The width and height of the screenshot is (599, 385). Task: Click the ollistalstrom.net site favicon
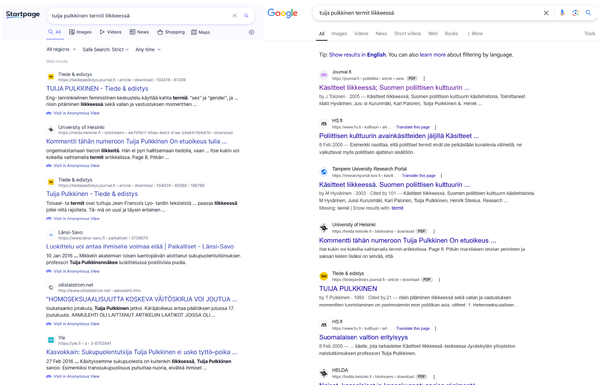(50, 287)
